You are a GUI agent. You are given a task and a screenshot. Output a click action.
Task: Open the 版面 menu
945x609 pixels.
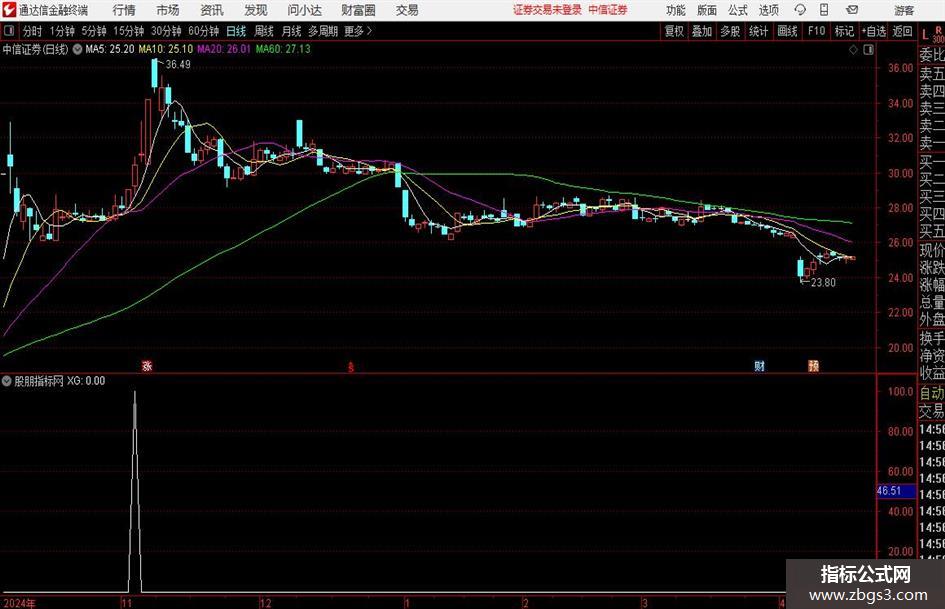tap(706, 10)
